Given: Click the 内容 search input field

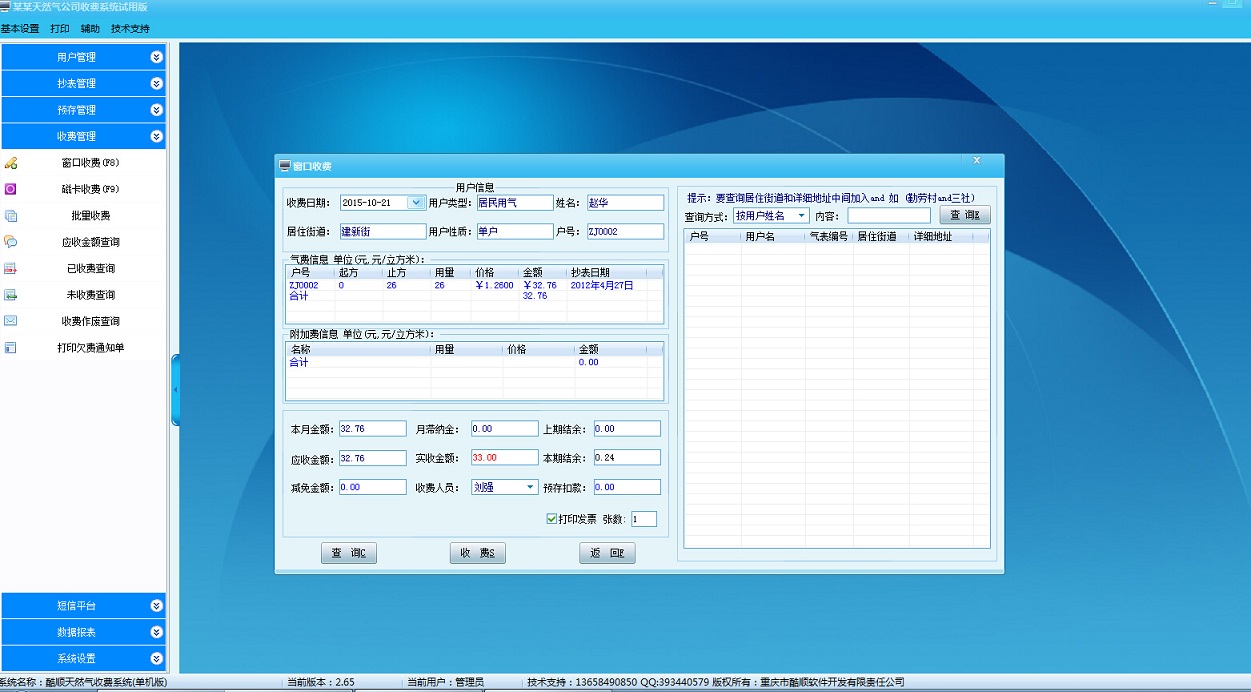Looking at the screenshot, I should pos(889,215).
